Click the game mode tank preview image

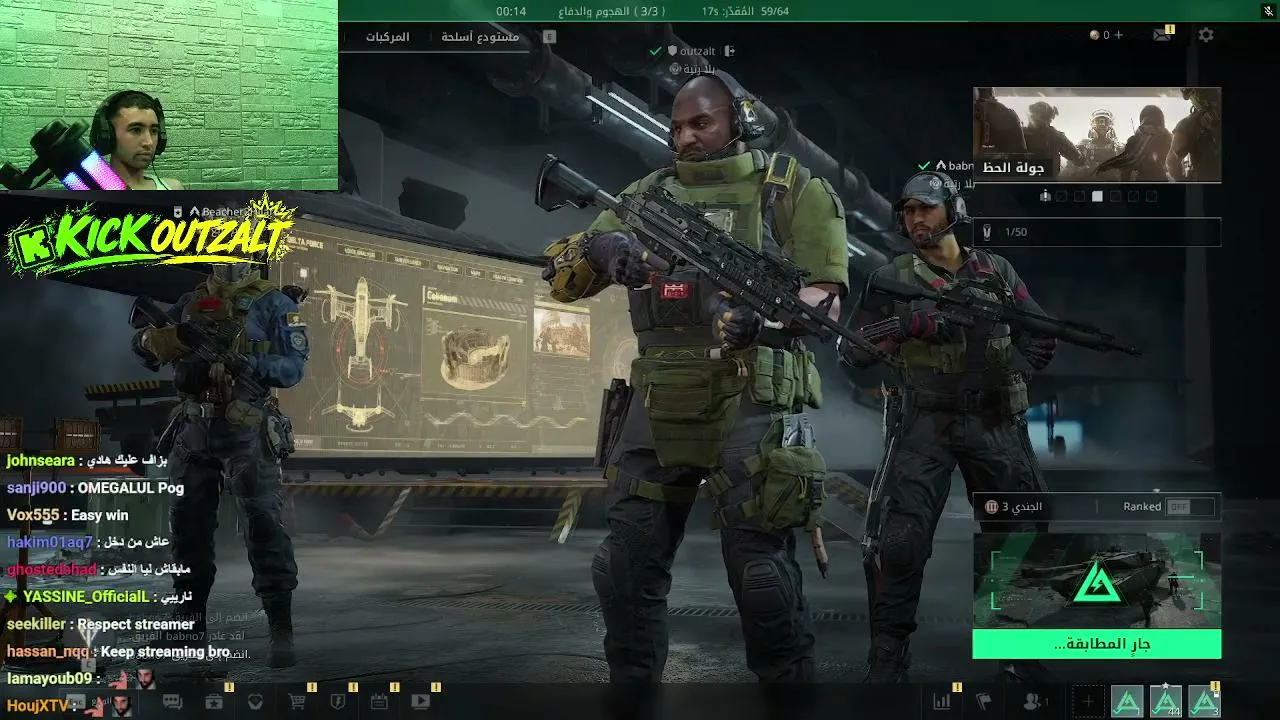(x=1097, y=581)
